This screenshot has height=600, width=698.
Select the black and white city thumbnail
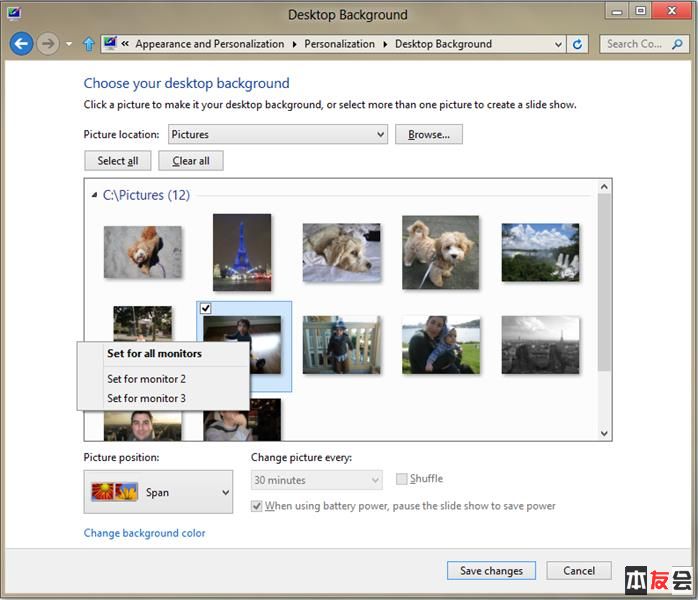pos(540,345)
